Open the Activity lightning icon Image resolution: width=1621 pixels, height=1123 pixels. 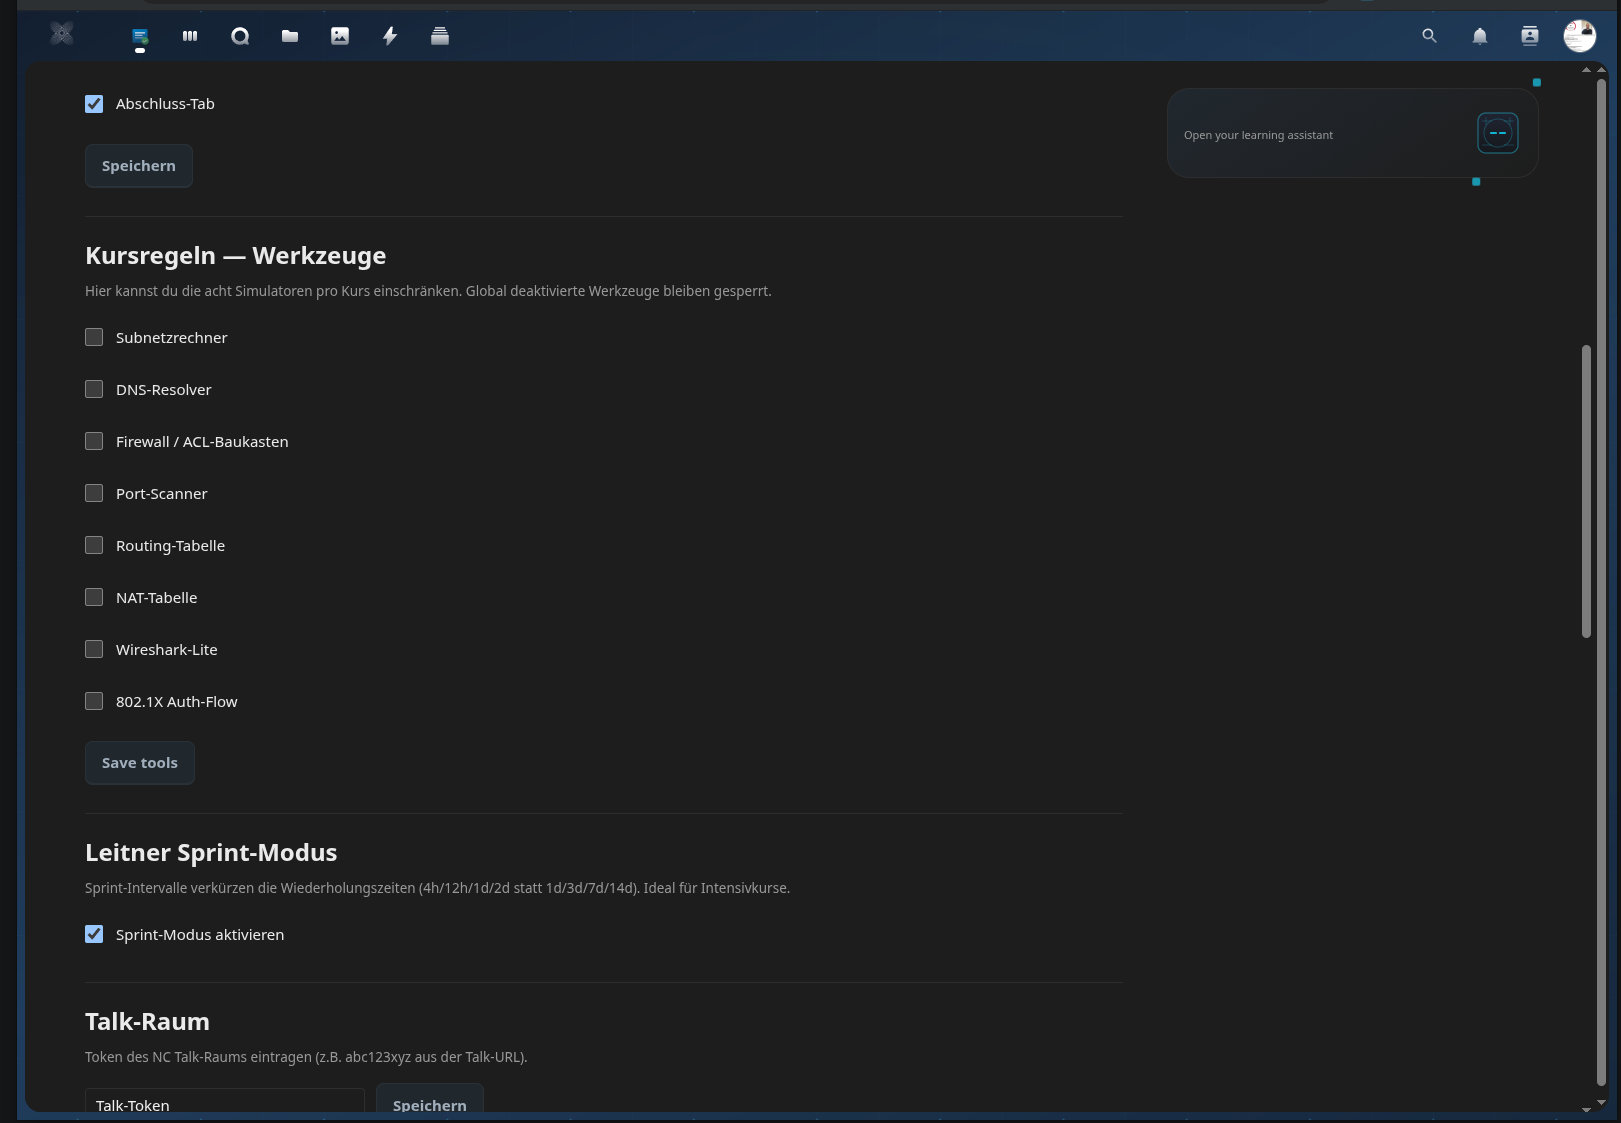pyautogui.click(x=390, y=36)
